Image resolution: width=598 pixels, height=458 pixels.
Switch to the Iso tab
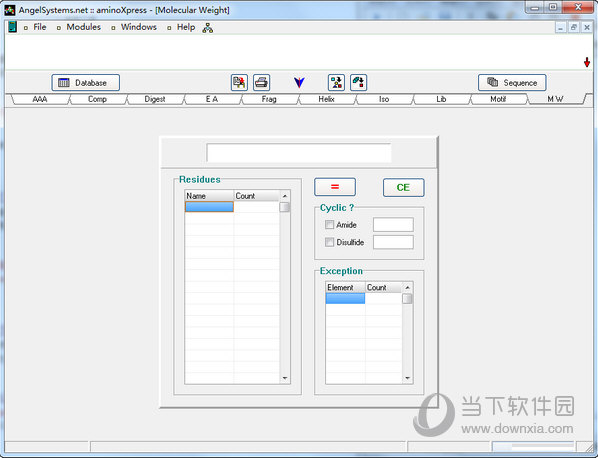pyautogui.click(x=384, y=99)
